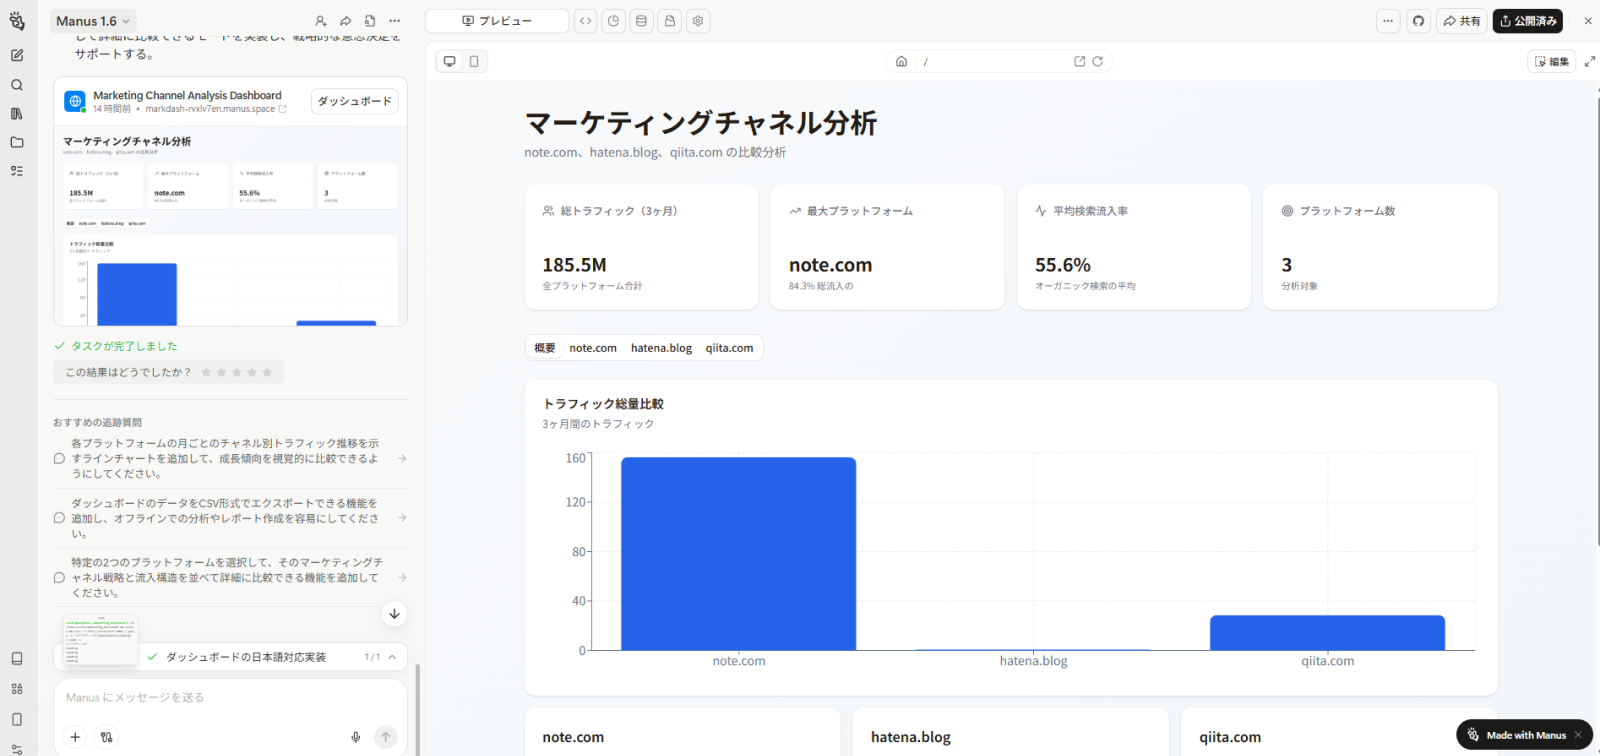Click the code view icon beside プレビュー
Image resolution: width=1600 pixels, height=756 pixels.
[x=586, y=21]
